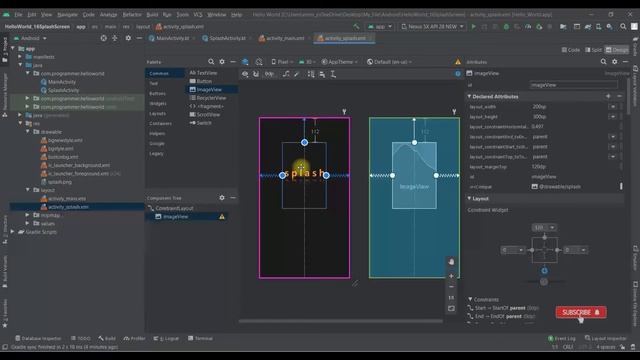
Task: Switch to Design view mode
Action: [x=617, y=50]
